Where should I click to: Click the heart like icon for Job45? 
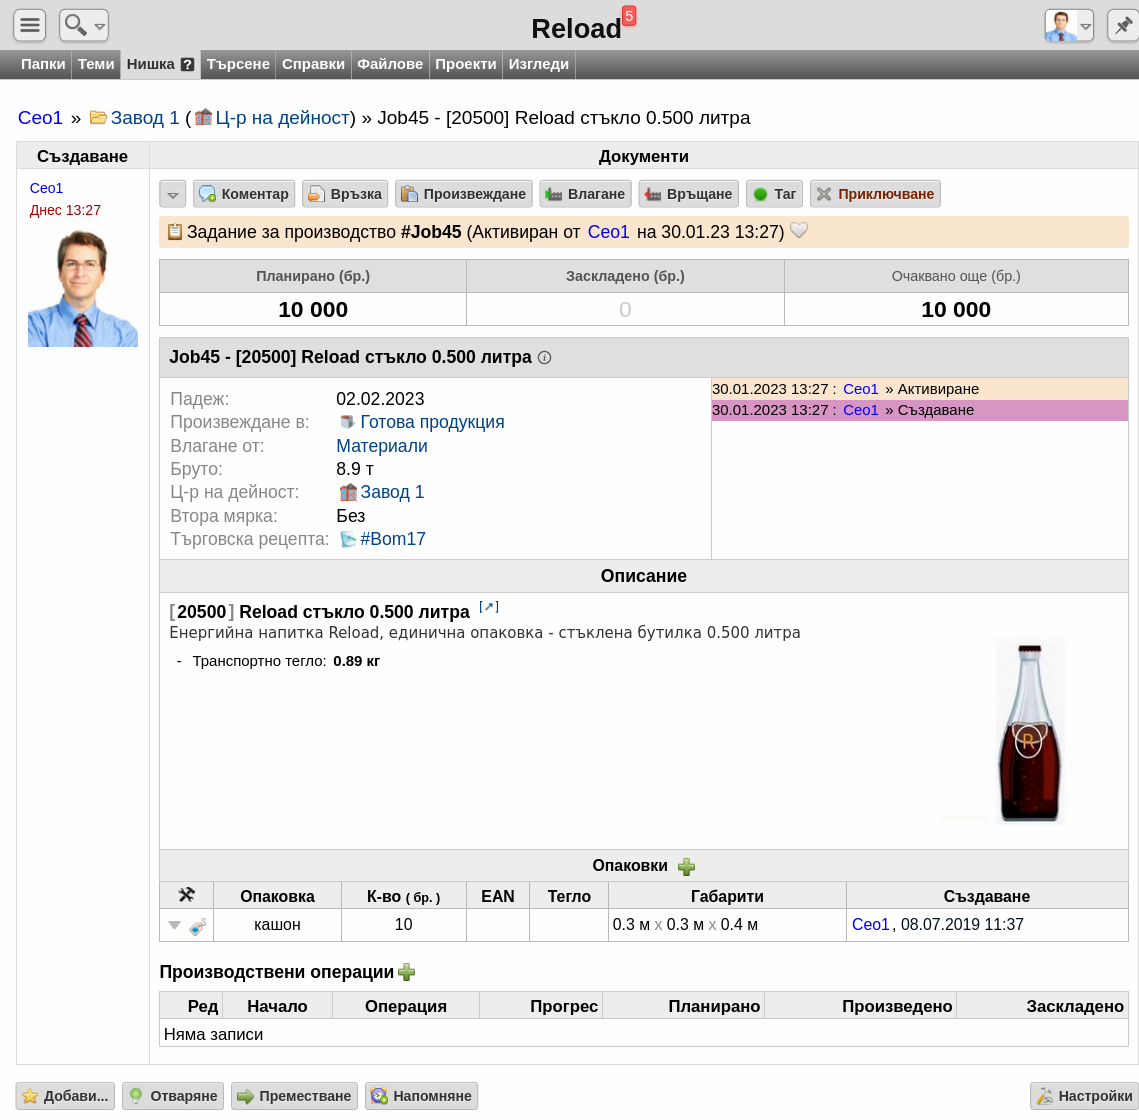pyautogui.click(x=799, y=231)
